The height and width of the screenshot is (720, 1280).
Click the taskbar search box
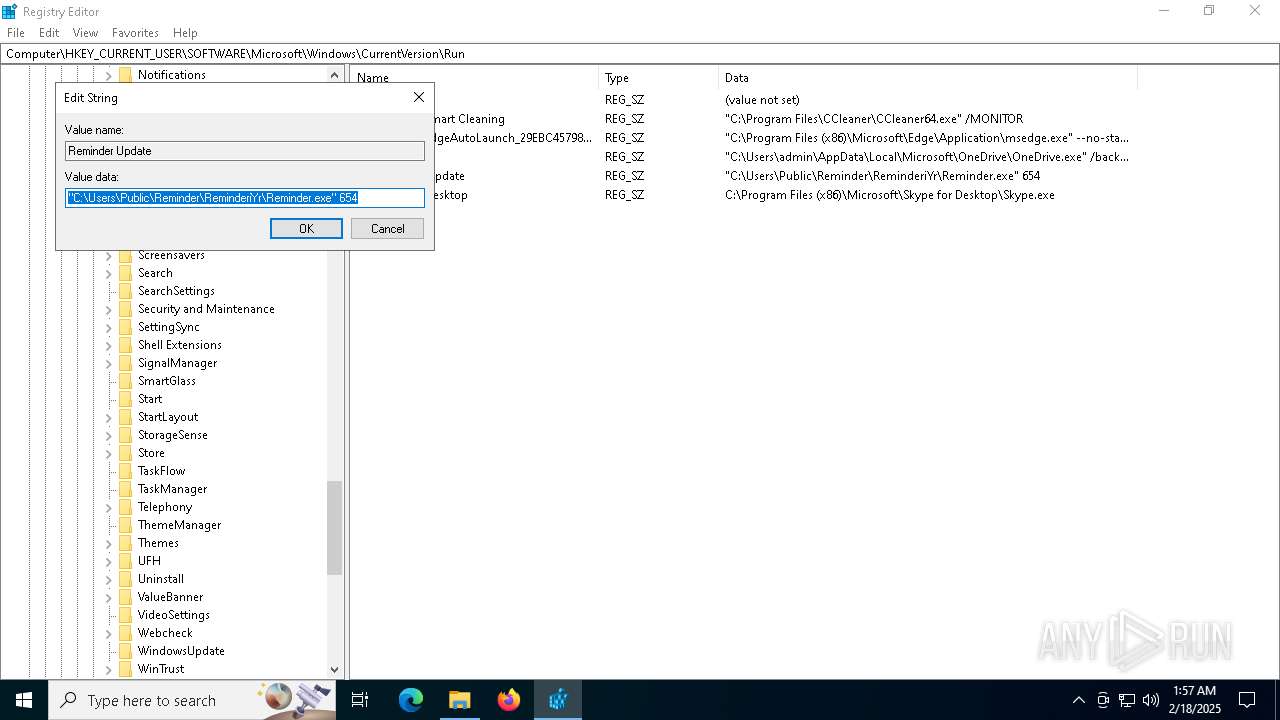click(x=192, y=700)
